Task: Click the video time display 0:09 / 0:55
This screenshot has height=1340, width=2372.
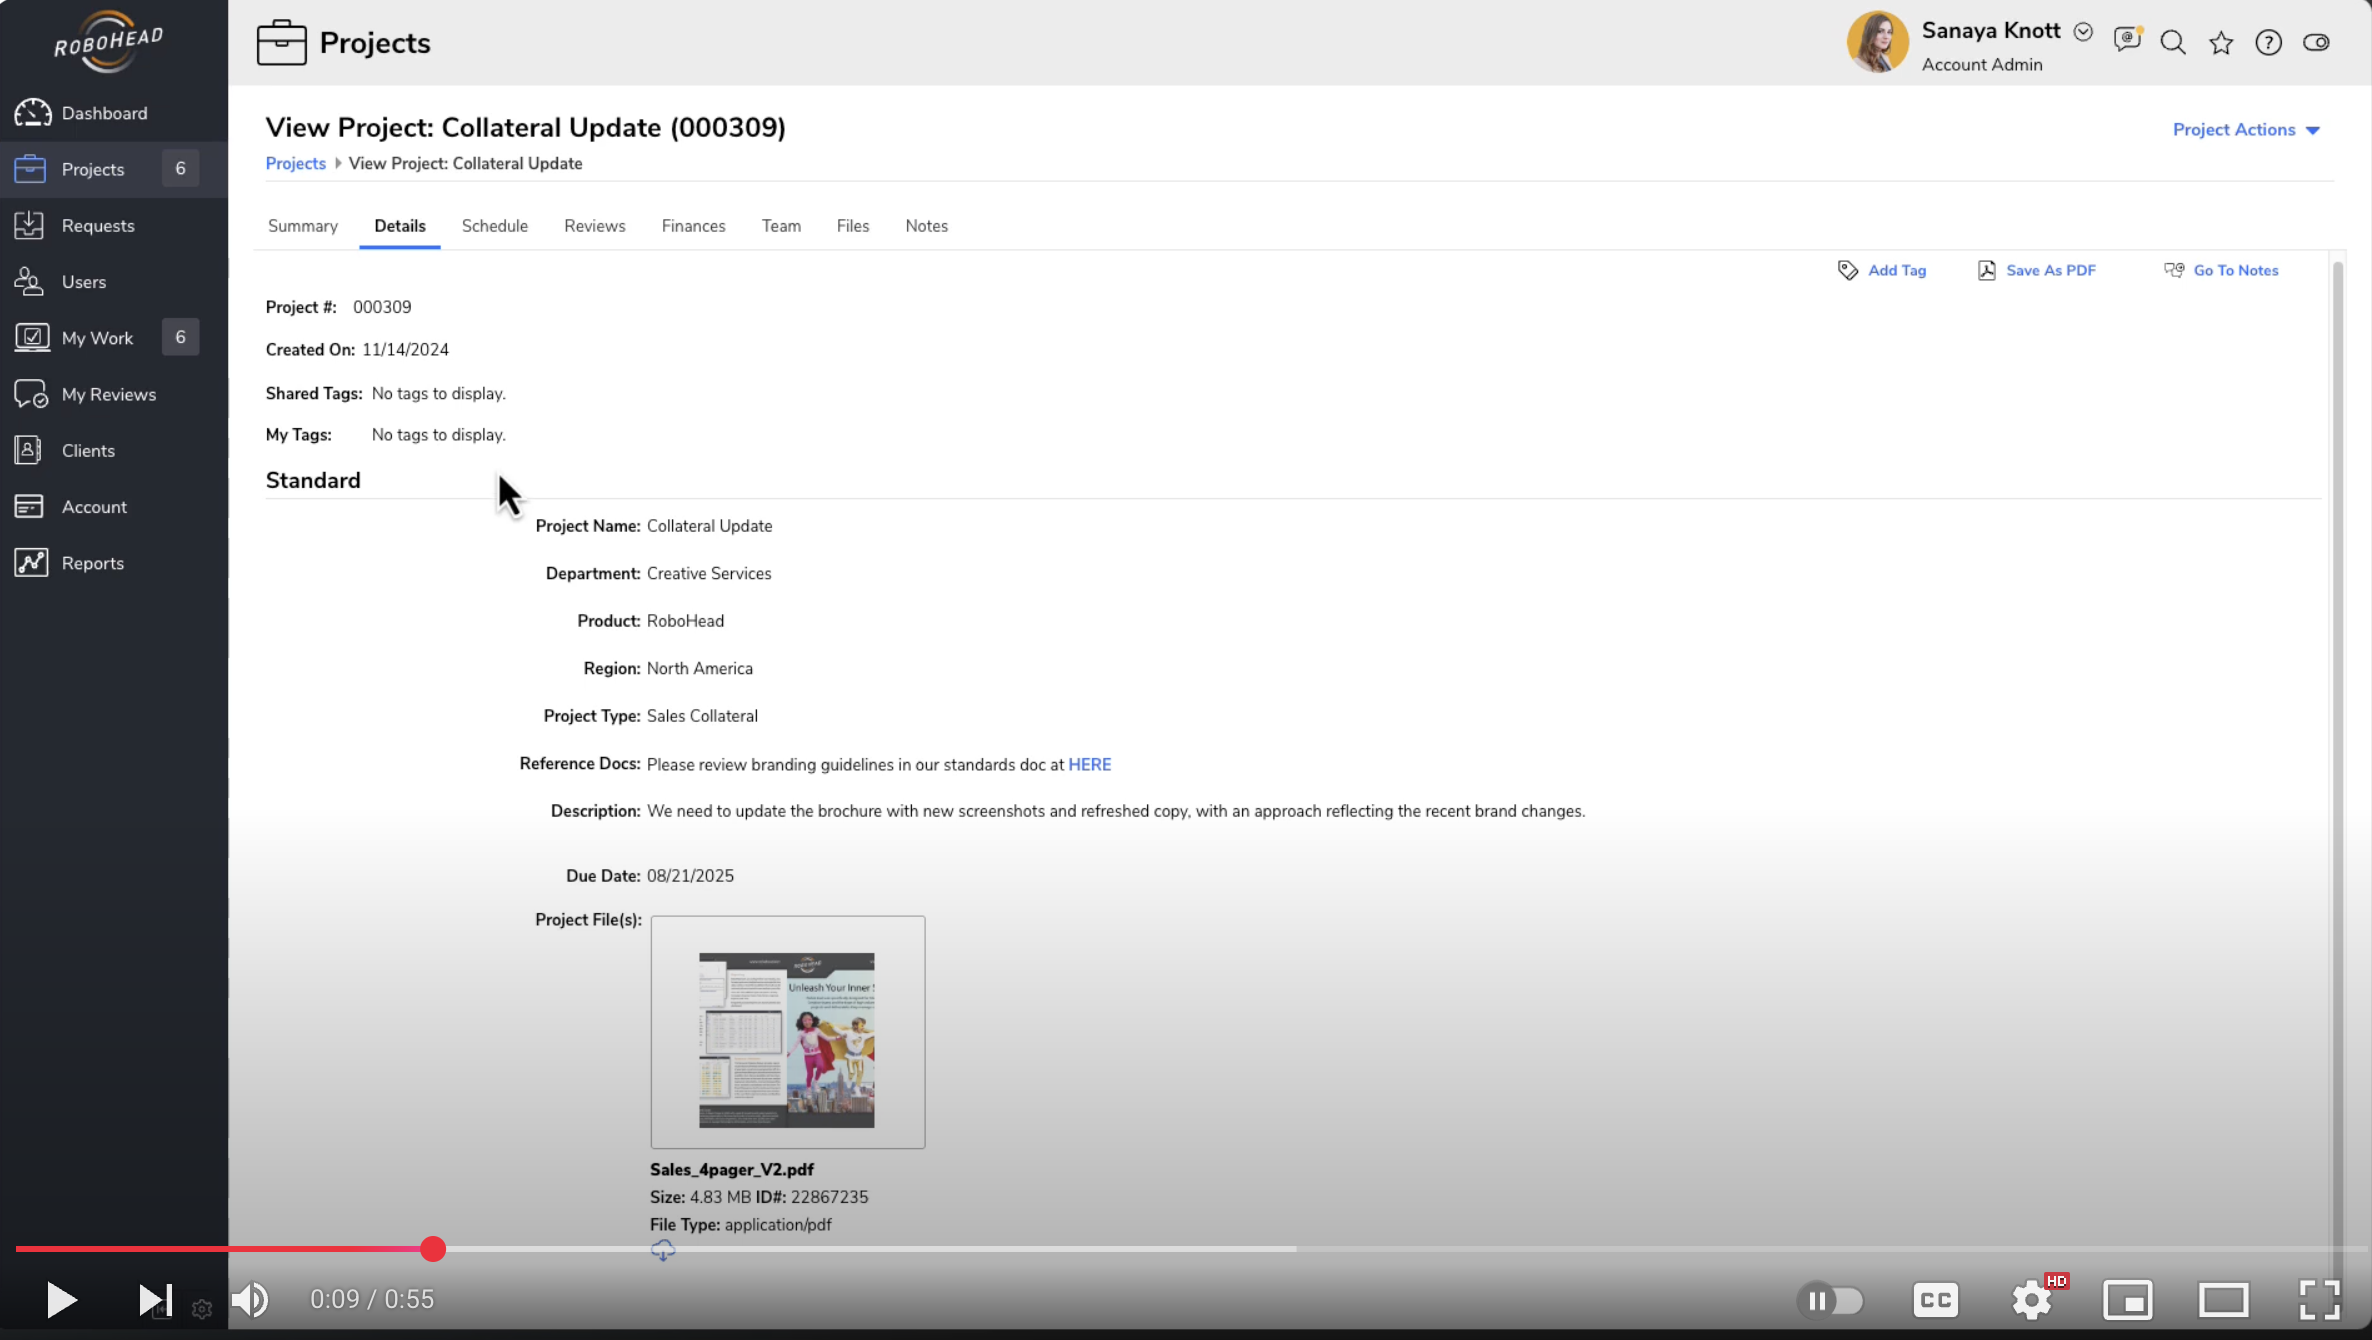Action: coord(372,1299)
